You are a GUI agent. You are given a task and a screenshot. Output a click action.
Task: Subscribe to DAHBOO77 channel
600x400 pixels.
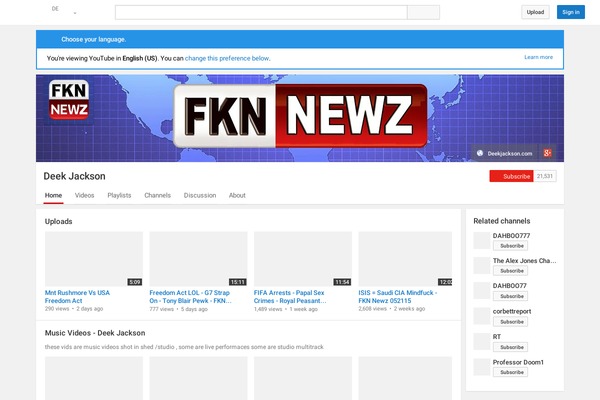510,296
